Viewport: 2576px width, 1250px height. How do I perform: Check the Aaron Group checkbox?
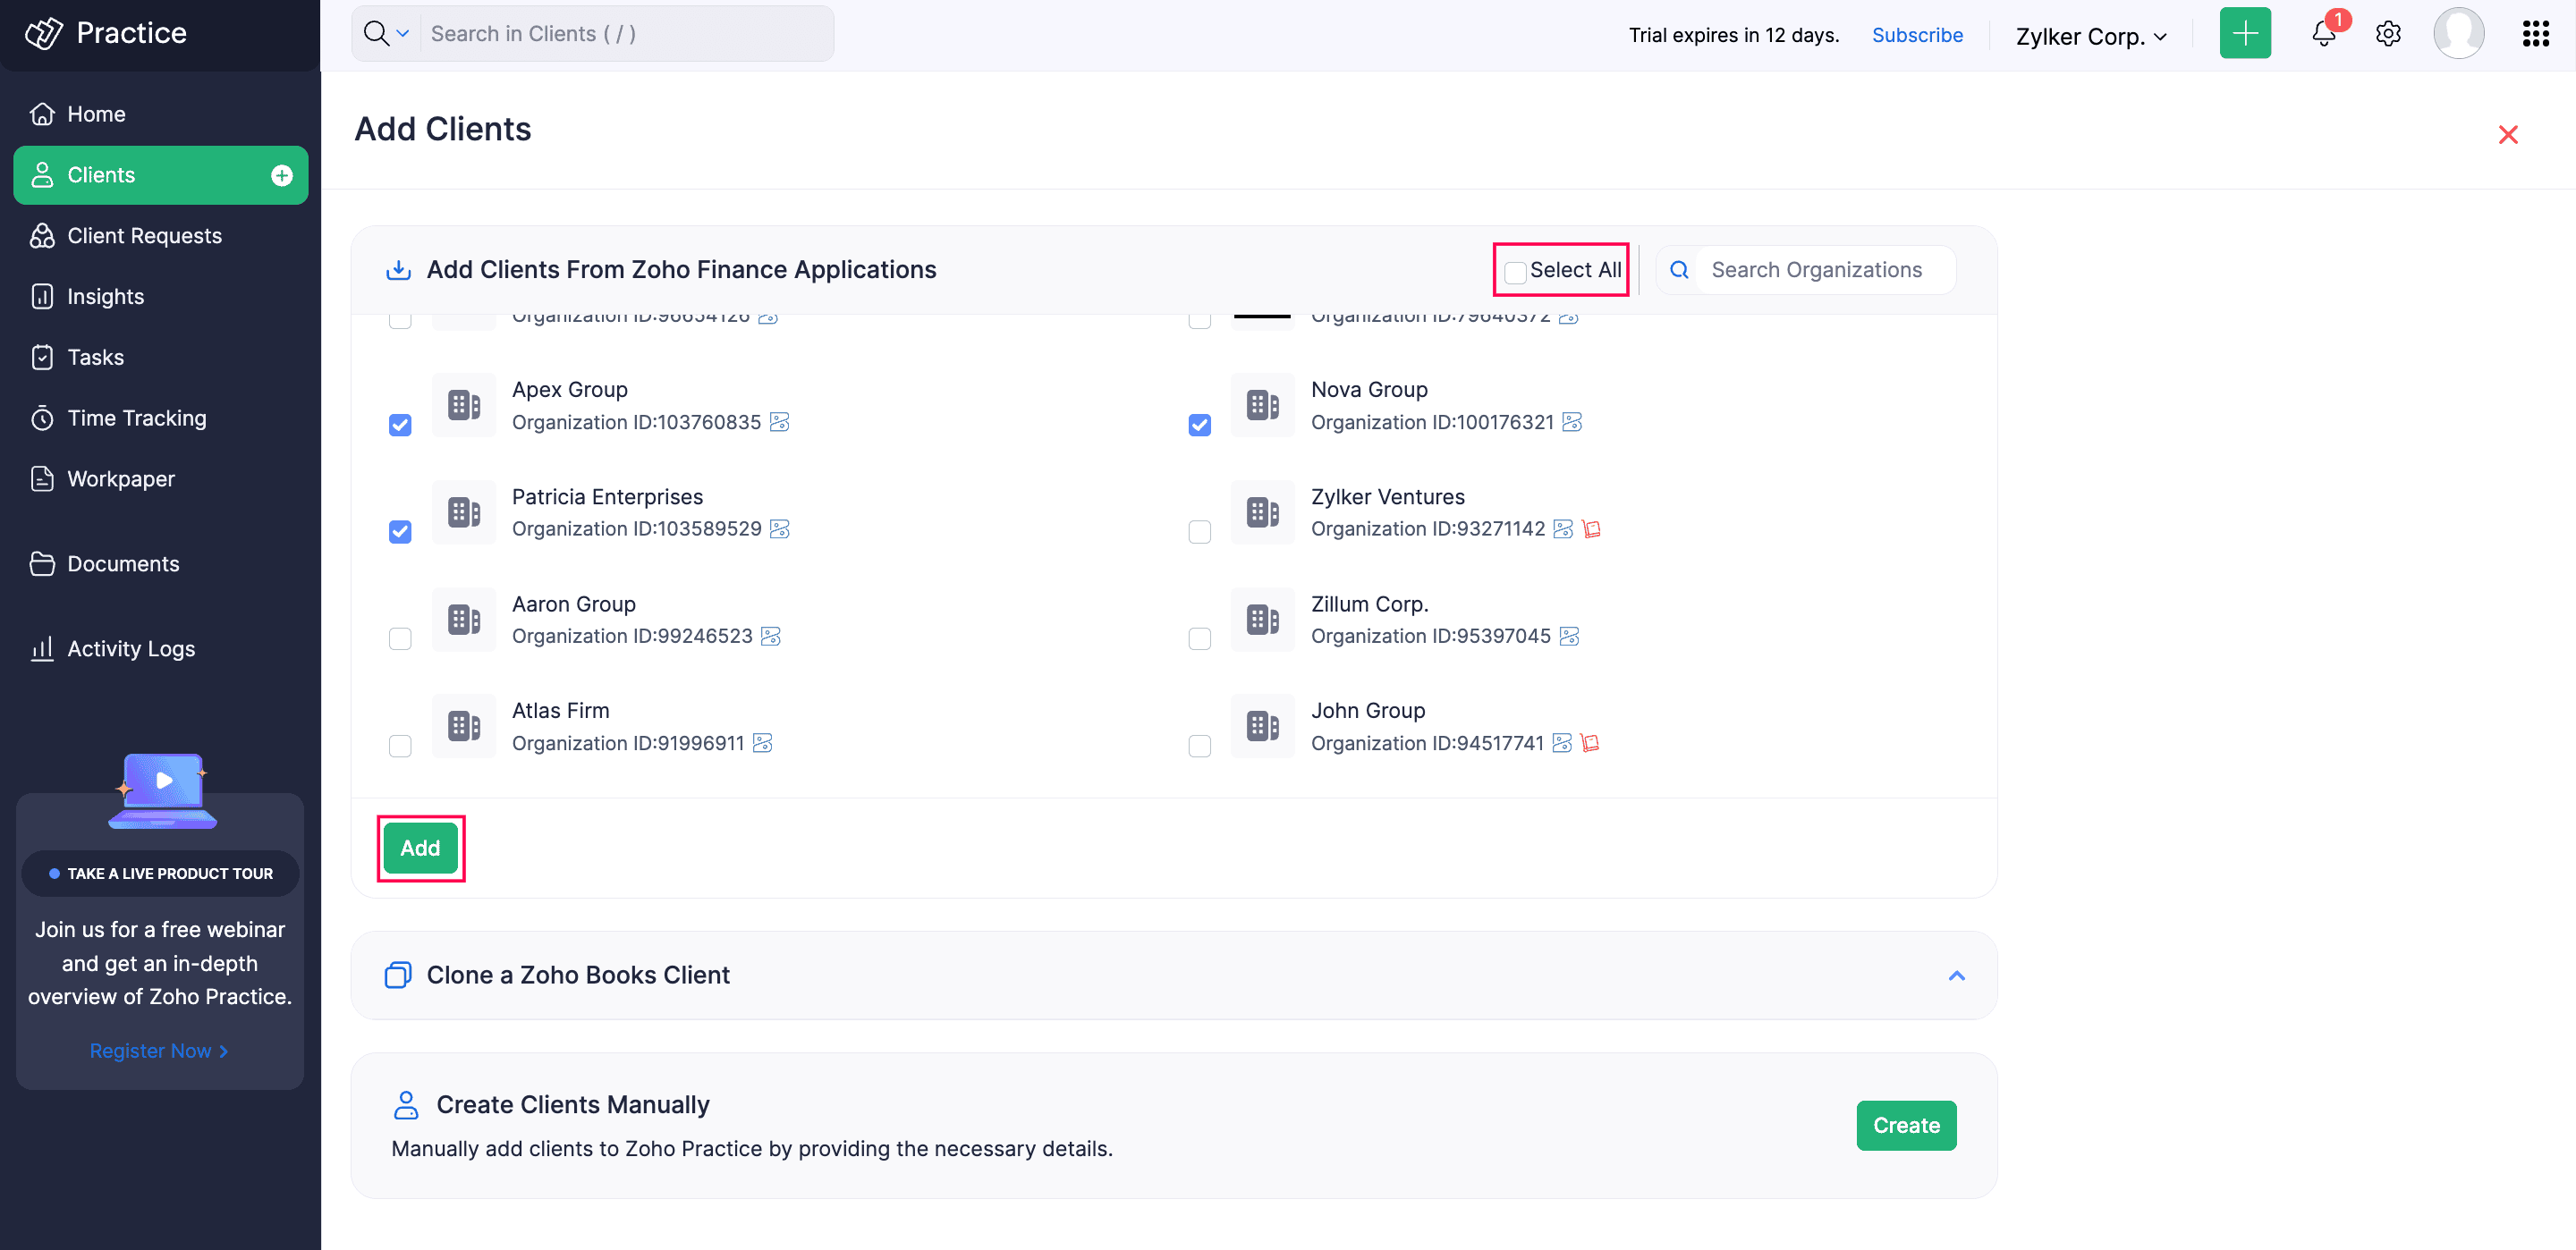click(400, 639)
